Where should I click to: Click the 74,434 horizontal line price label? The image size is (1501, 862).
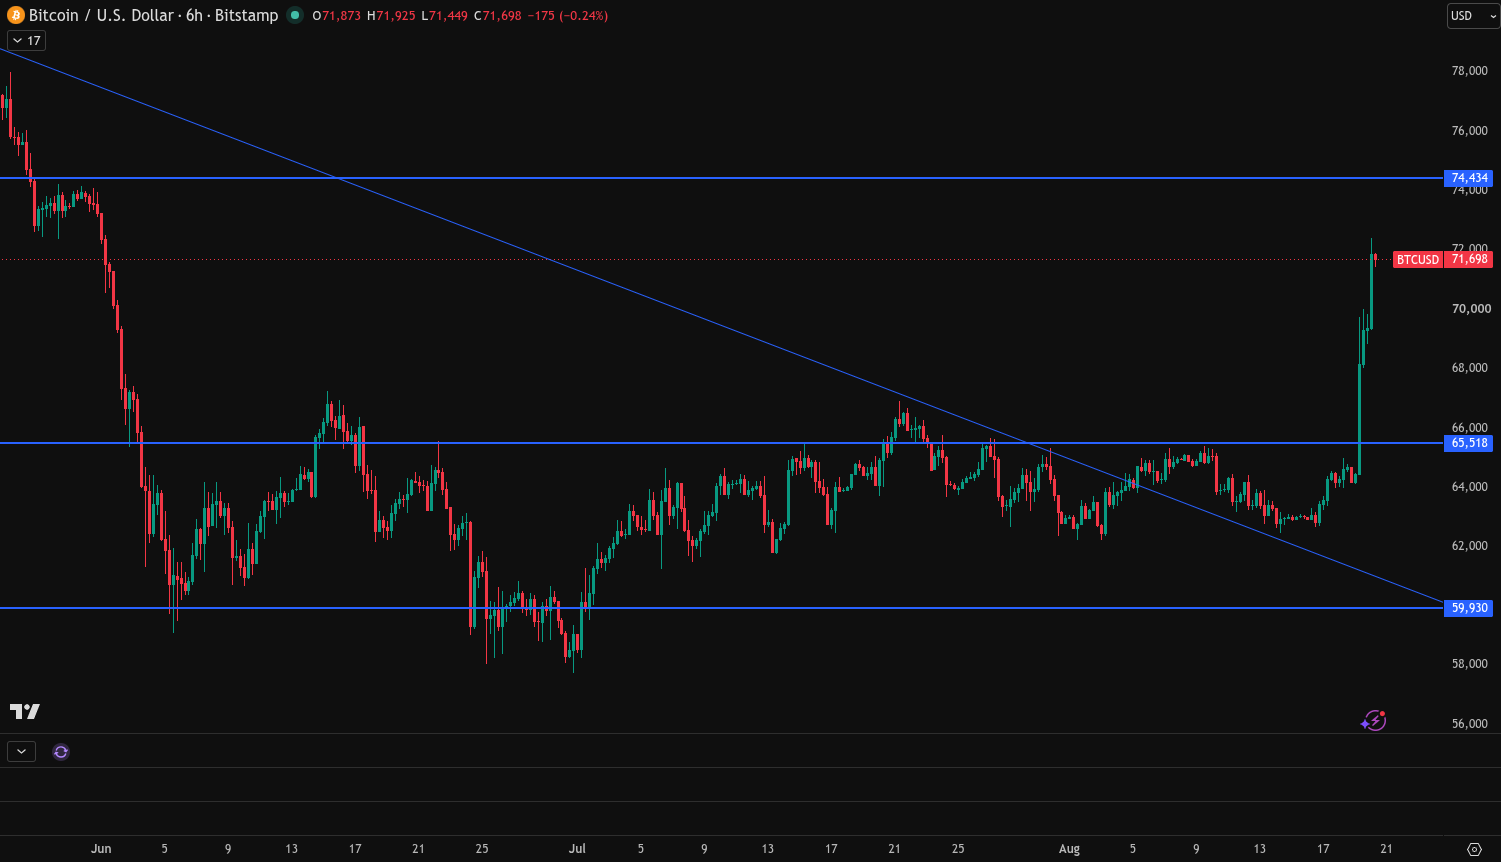coord(1469,178)
